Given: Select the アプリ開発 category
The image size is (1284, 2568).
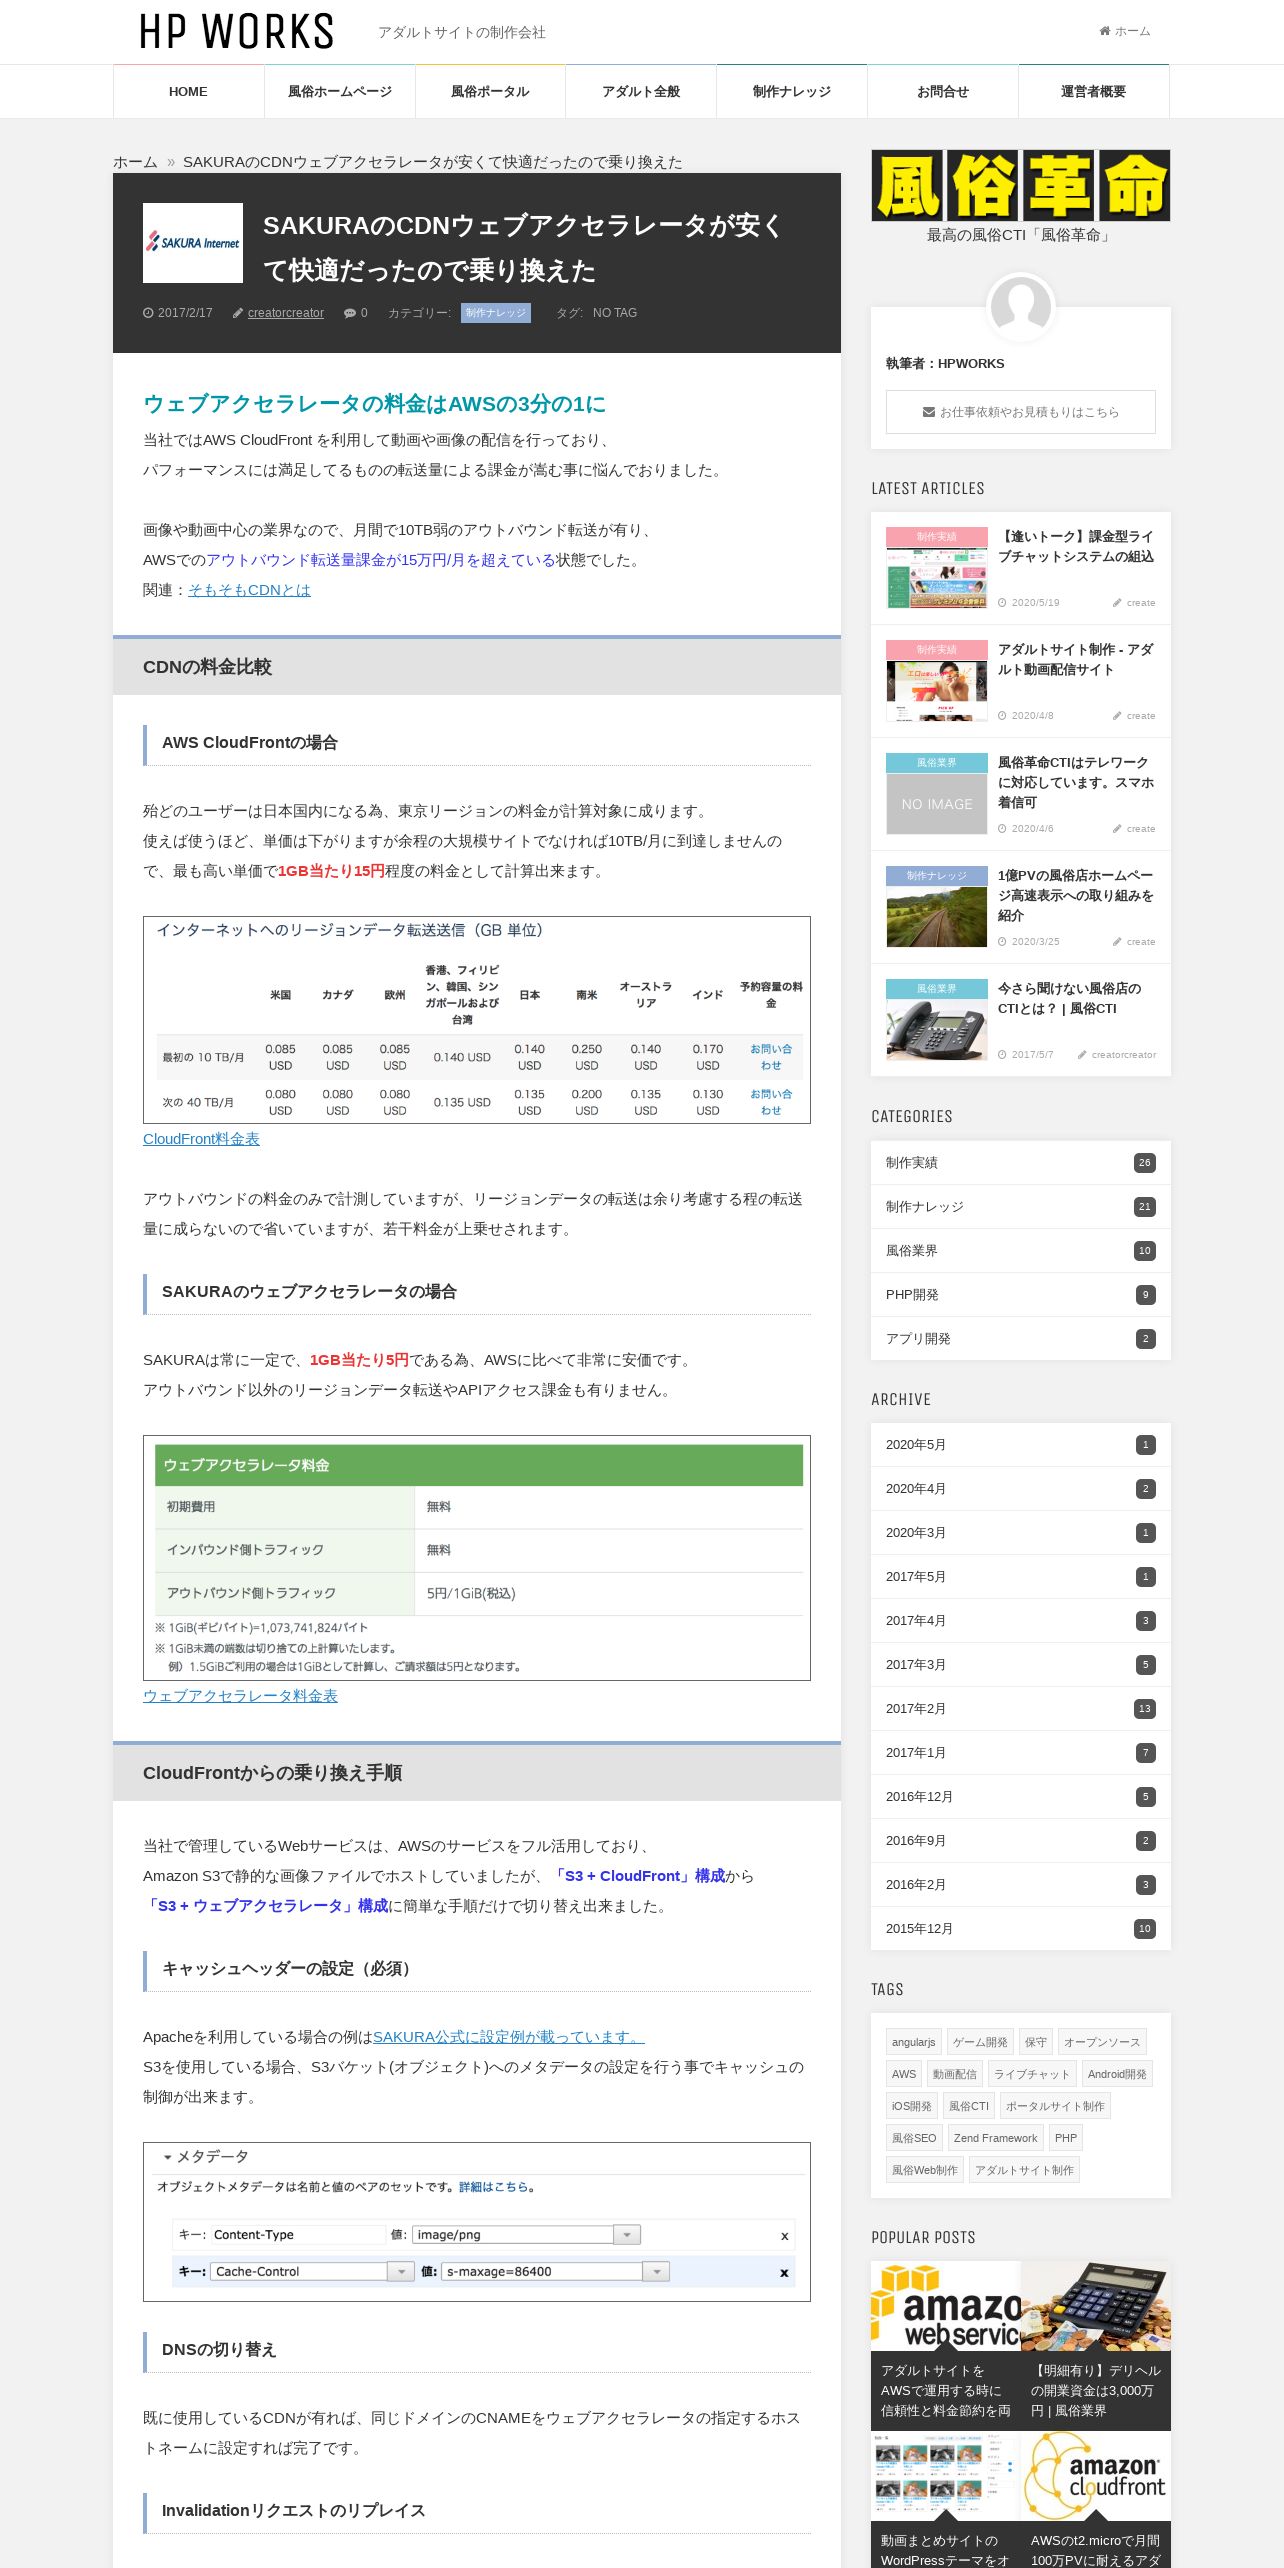Looking at the screenshot, I should (1020, 1338).
